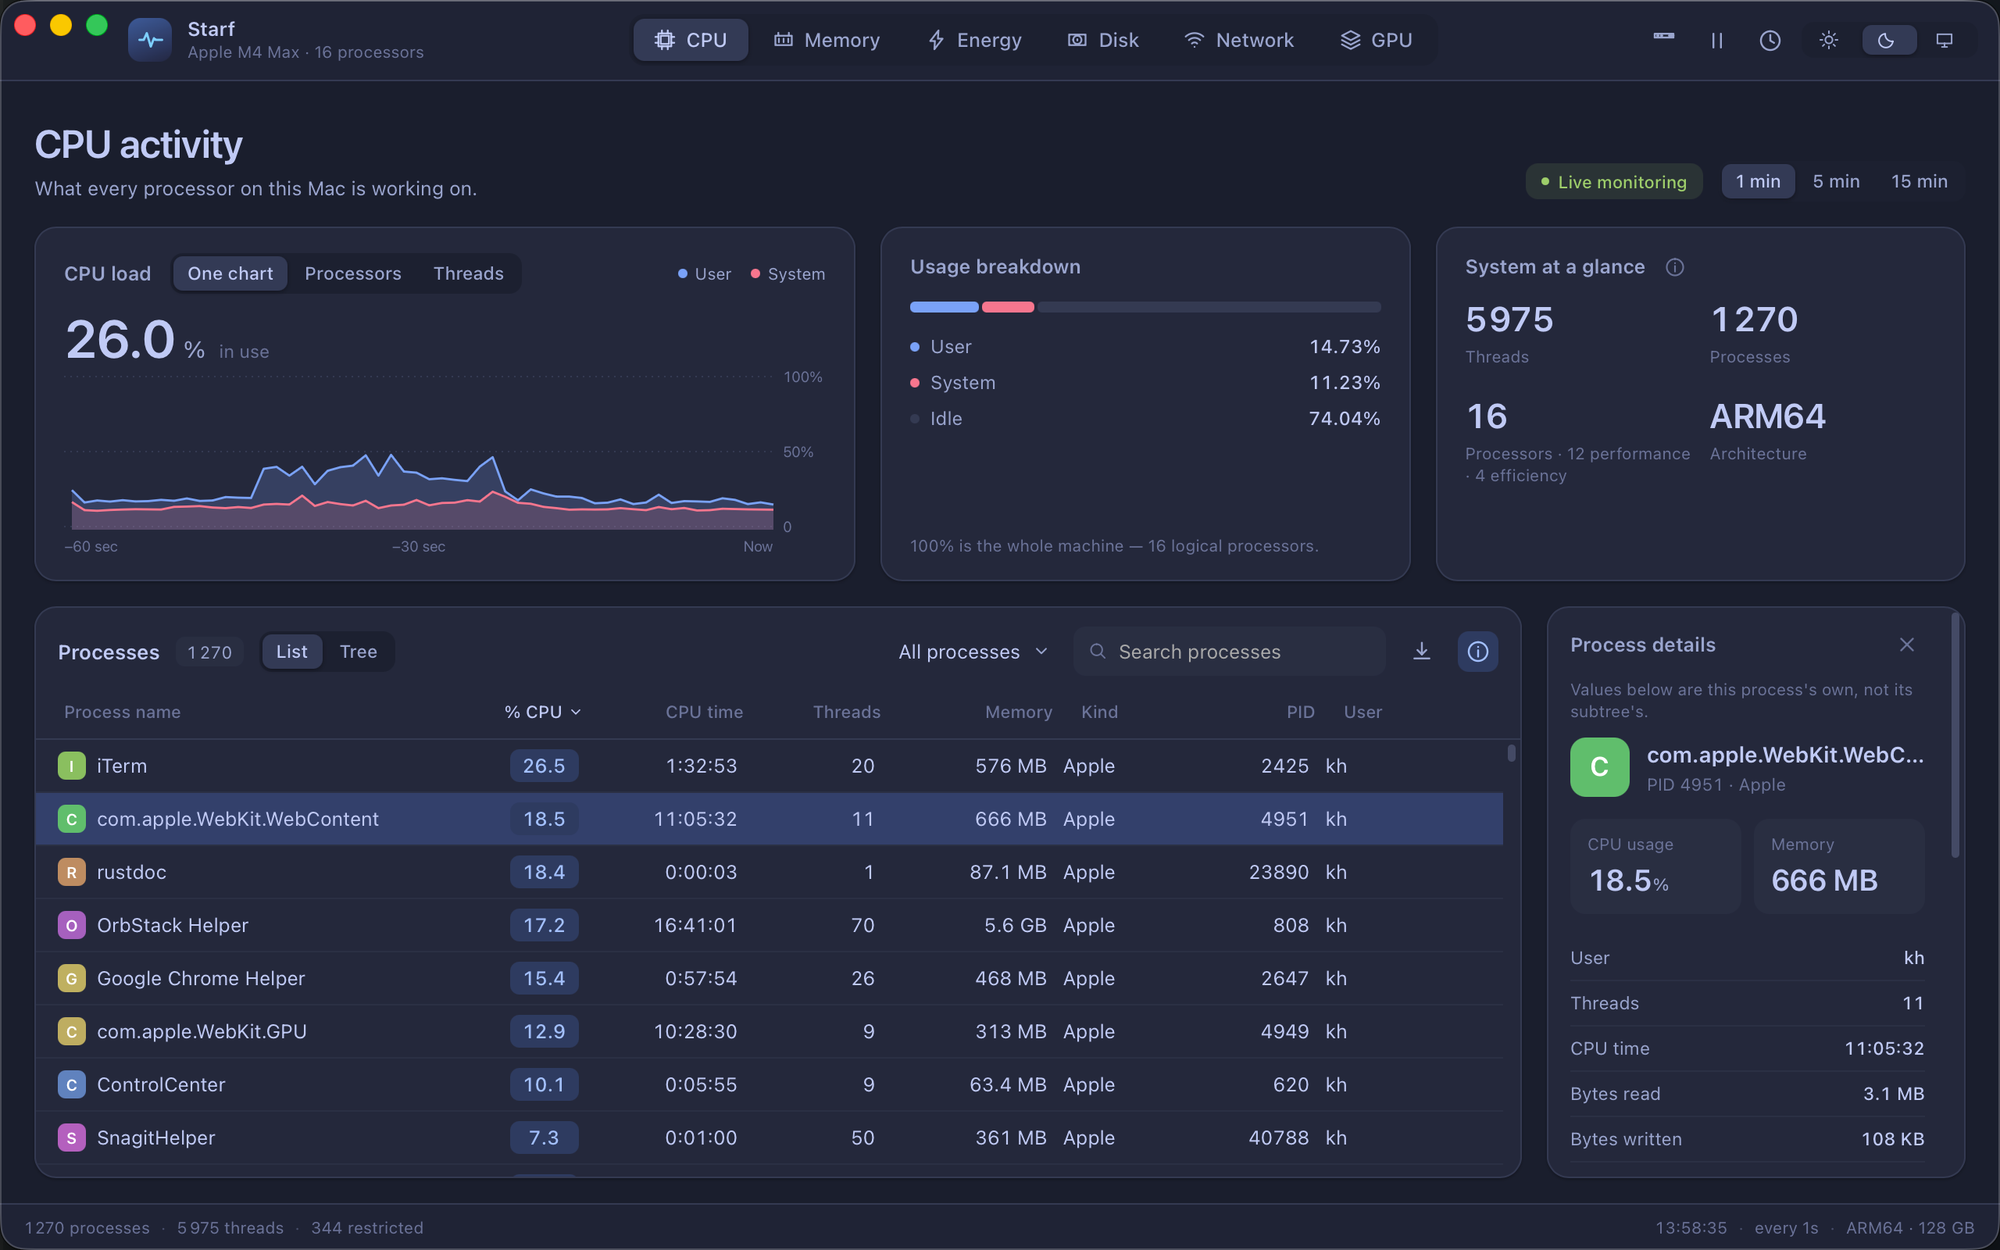Toggle the process details info button
Screen dimensions: 2000x1250
[x=1477, y=652]
